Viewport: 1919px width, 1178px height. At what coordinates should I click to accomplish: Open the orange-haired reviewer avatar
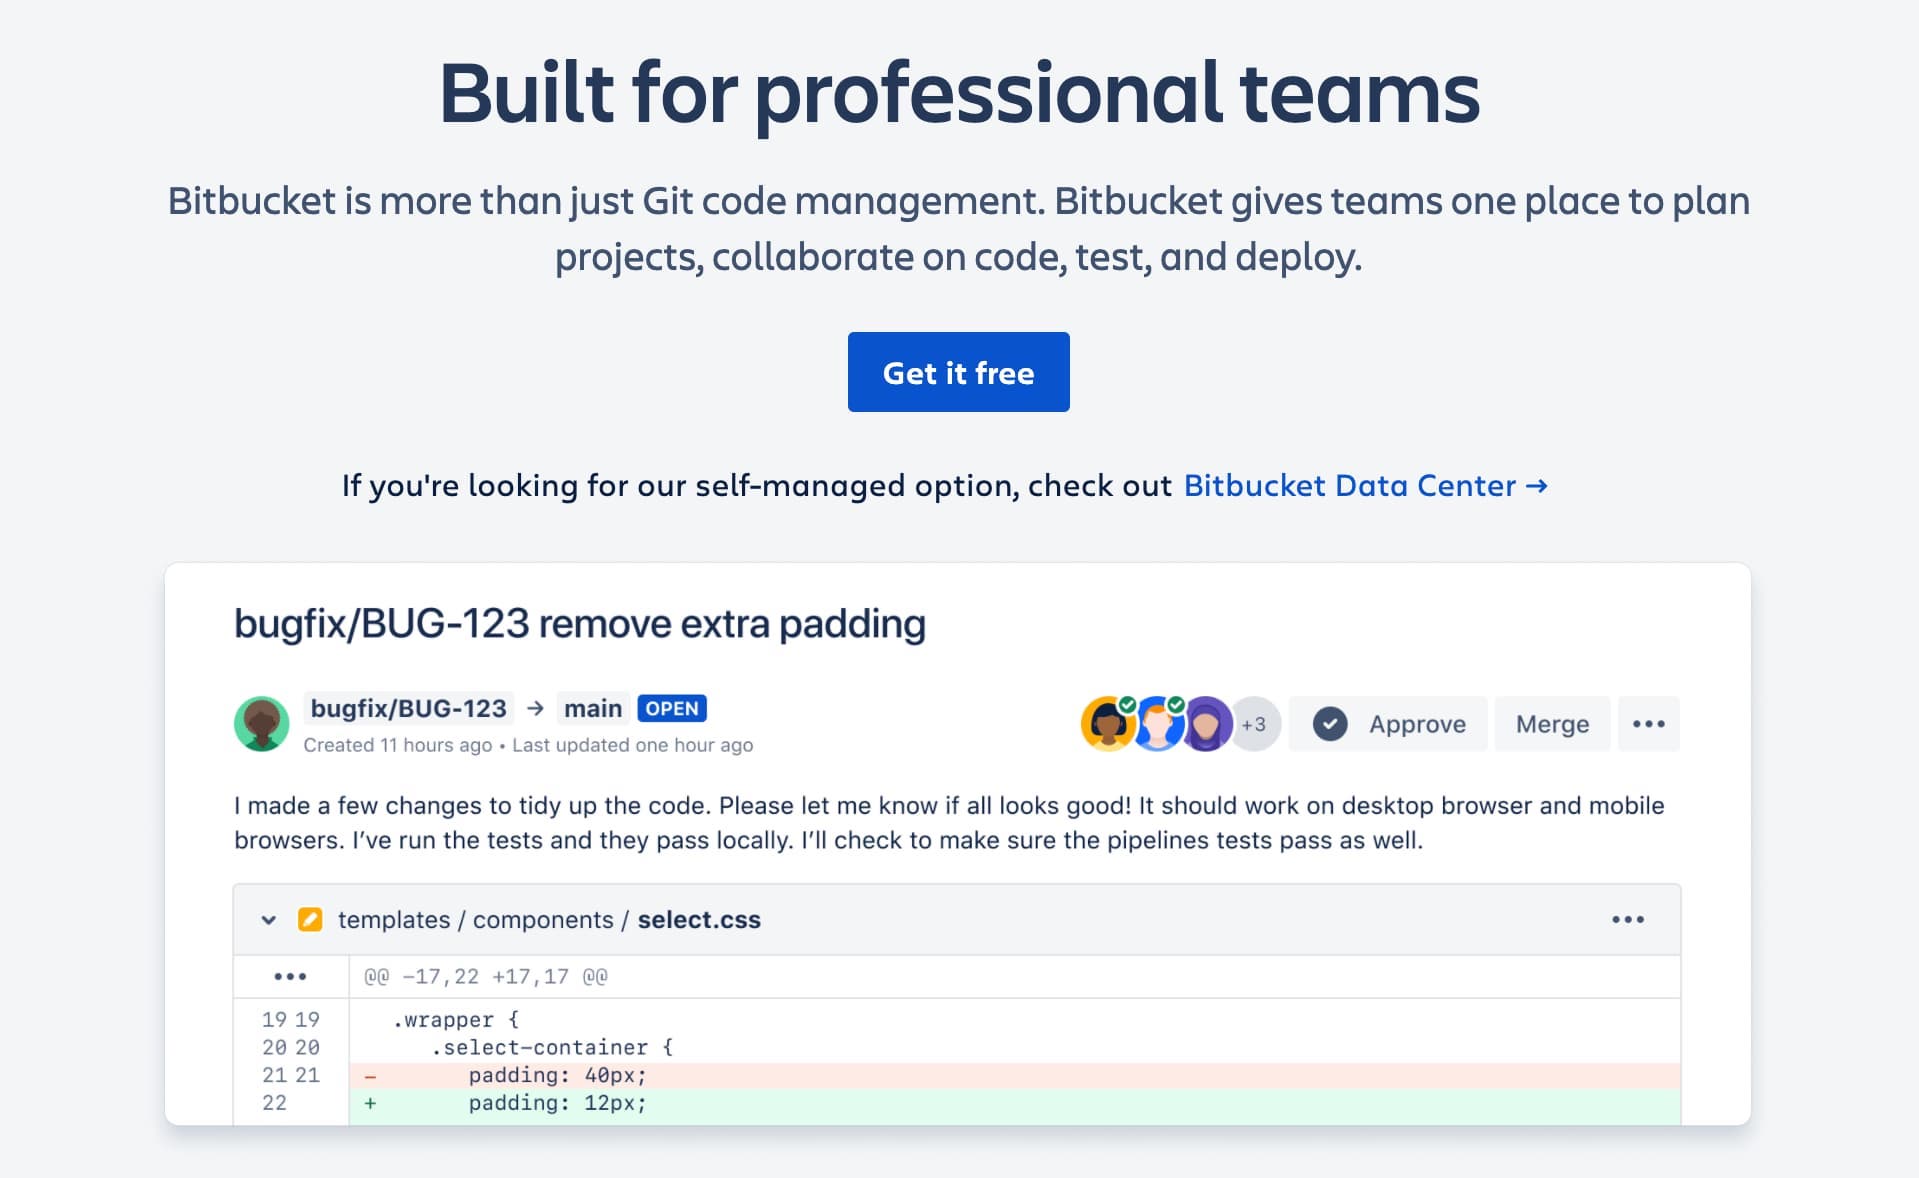point(1157,724)
